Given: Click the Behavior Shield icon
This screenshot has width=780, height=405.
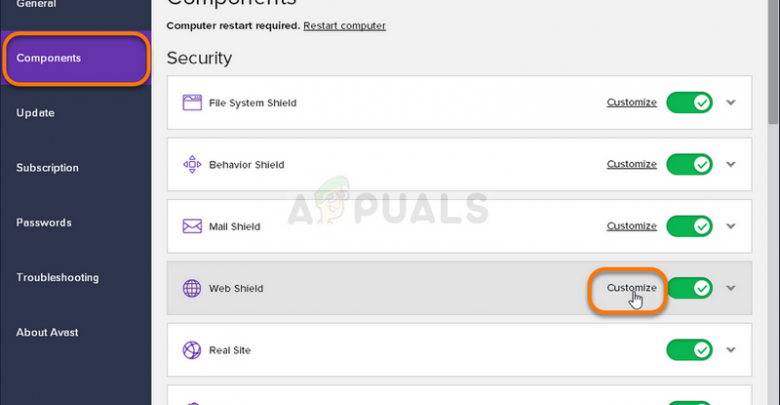Looking at the screenshot, I should coord(192,165).
